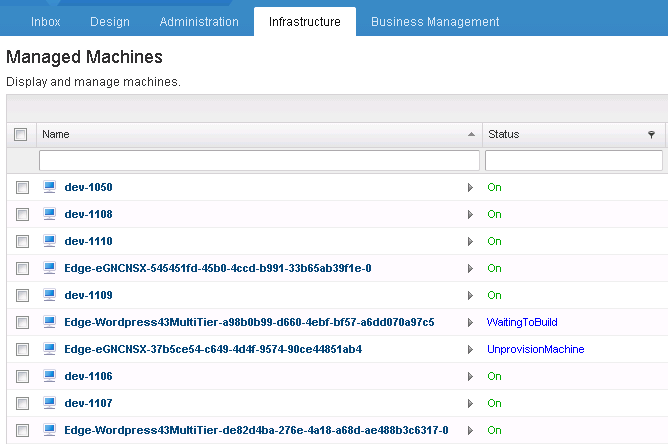Toggle the select-all checkbox in table header

click(x=20, y=134)
